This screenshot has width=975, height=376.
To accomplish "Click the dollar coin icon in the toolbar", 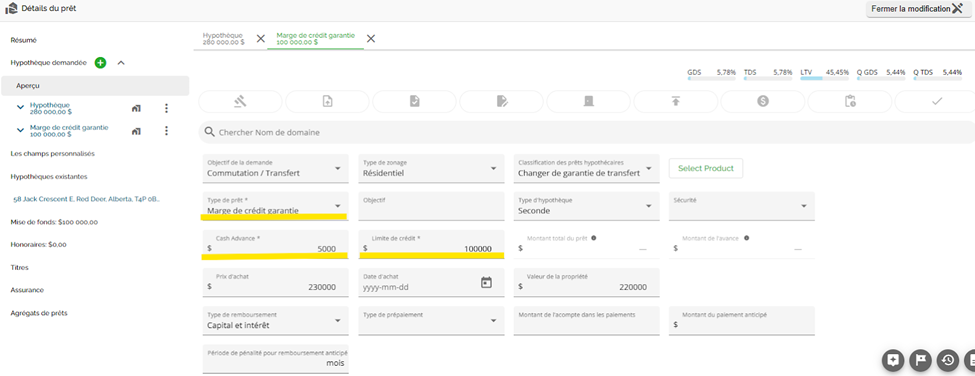I will (x=762, y=102).
